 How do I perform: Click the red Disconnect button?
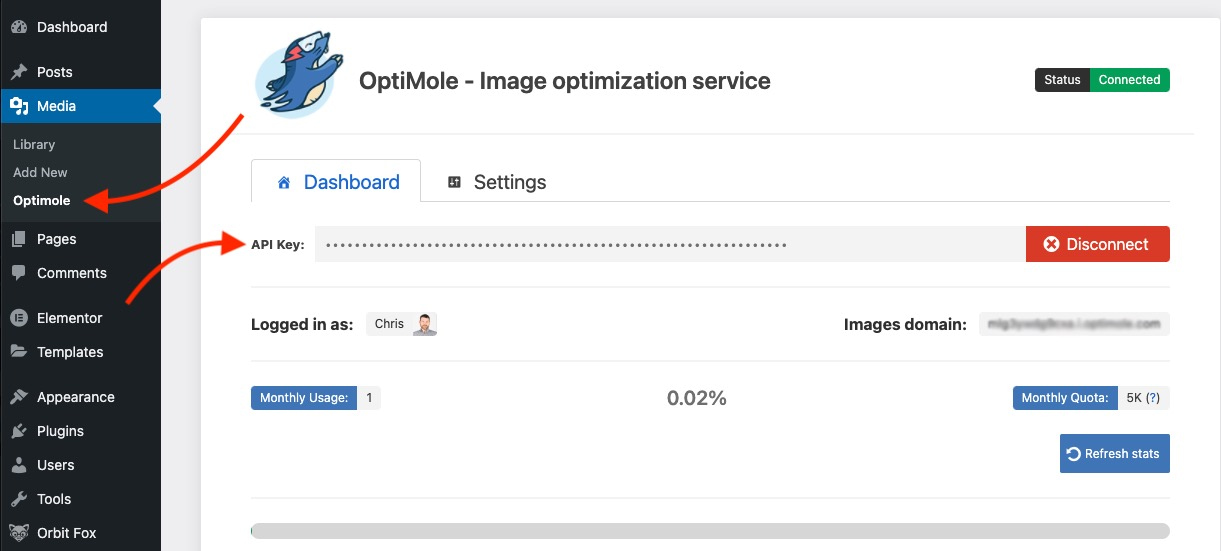[1097, 244]
